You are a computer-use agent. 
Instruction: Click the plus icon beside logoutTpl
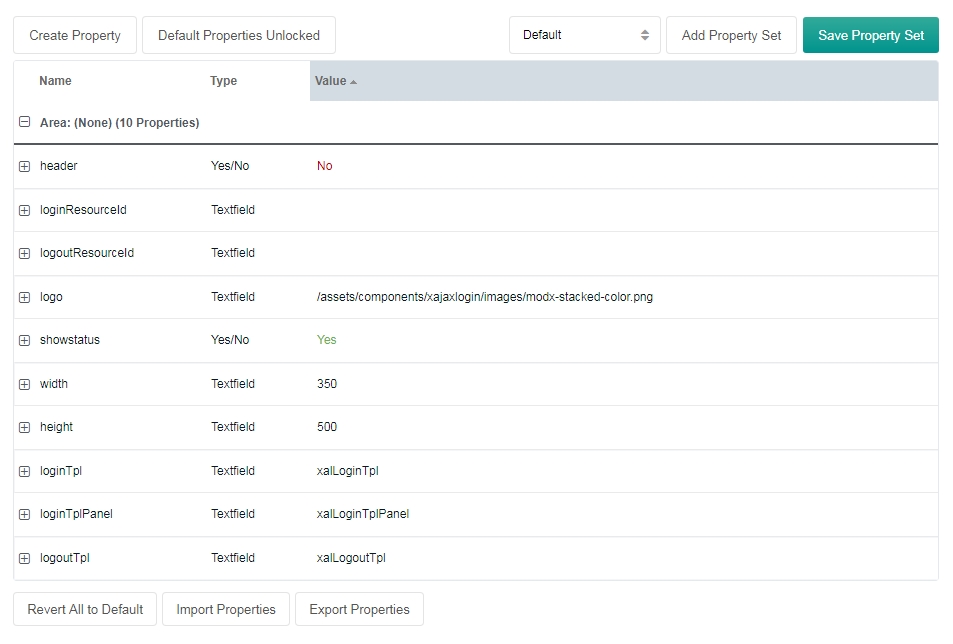24,558
